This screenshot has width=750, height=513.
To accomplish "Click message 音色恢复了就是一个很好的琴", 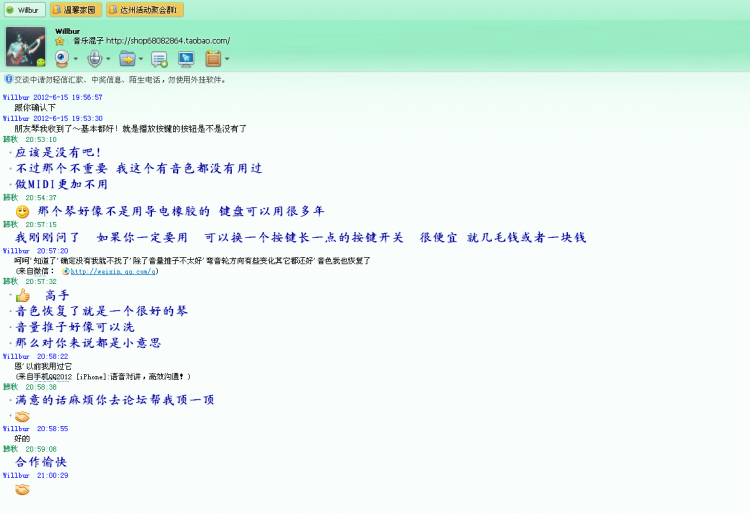I will [101, 311].
